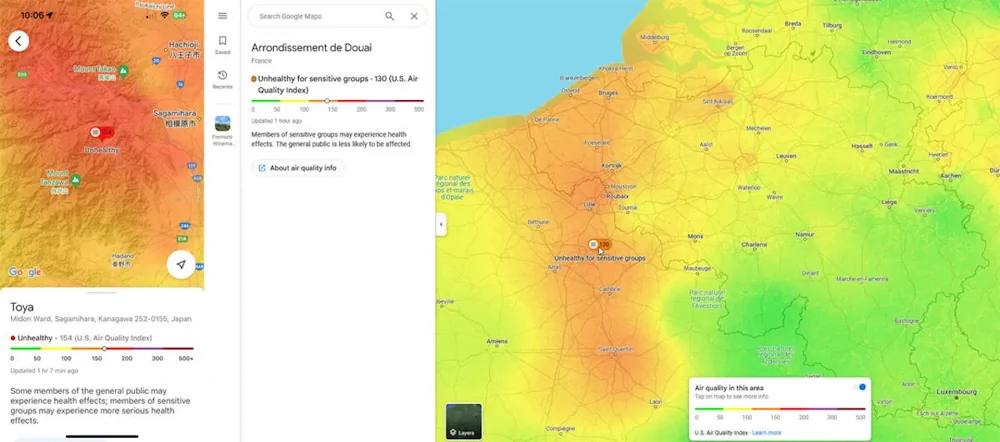The image size is (1000, 442).
Task: Click Luxembourg label on map
Action: click(x=957, y=392)
